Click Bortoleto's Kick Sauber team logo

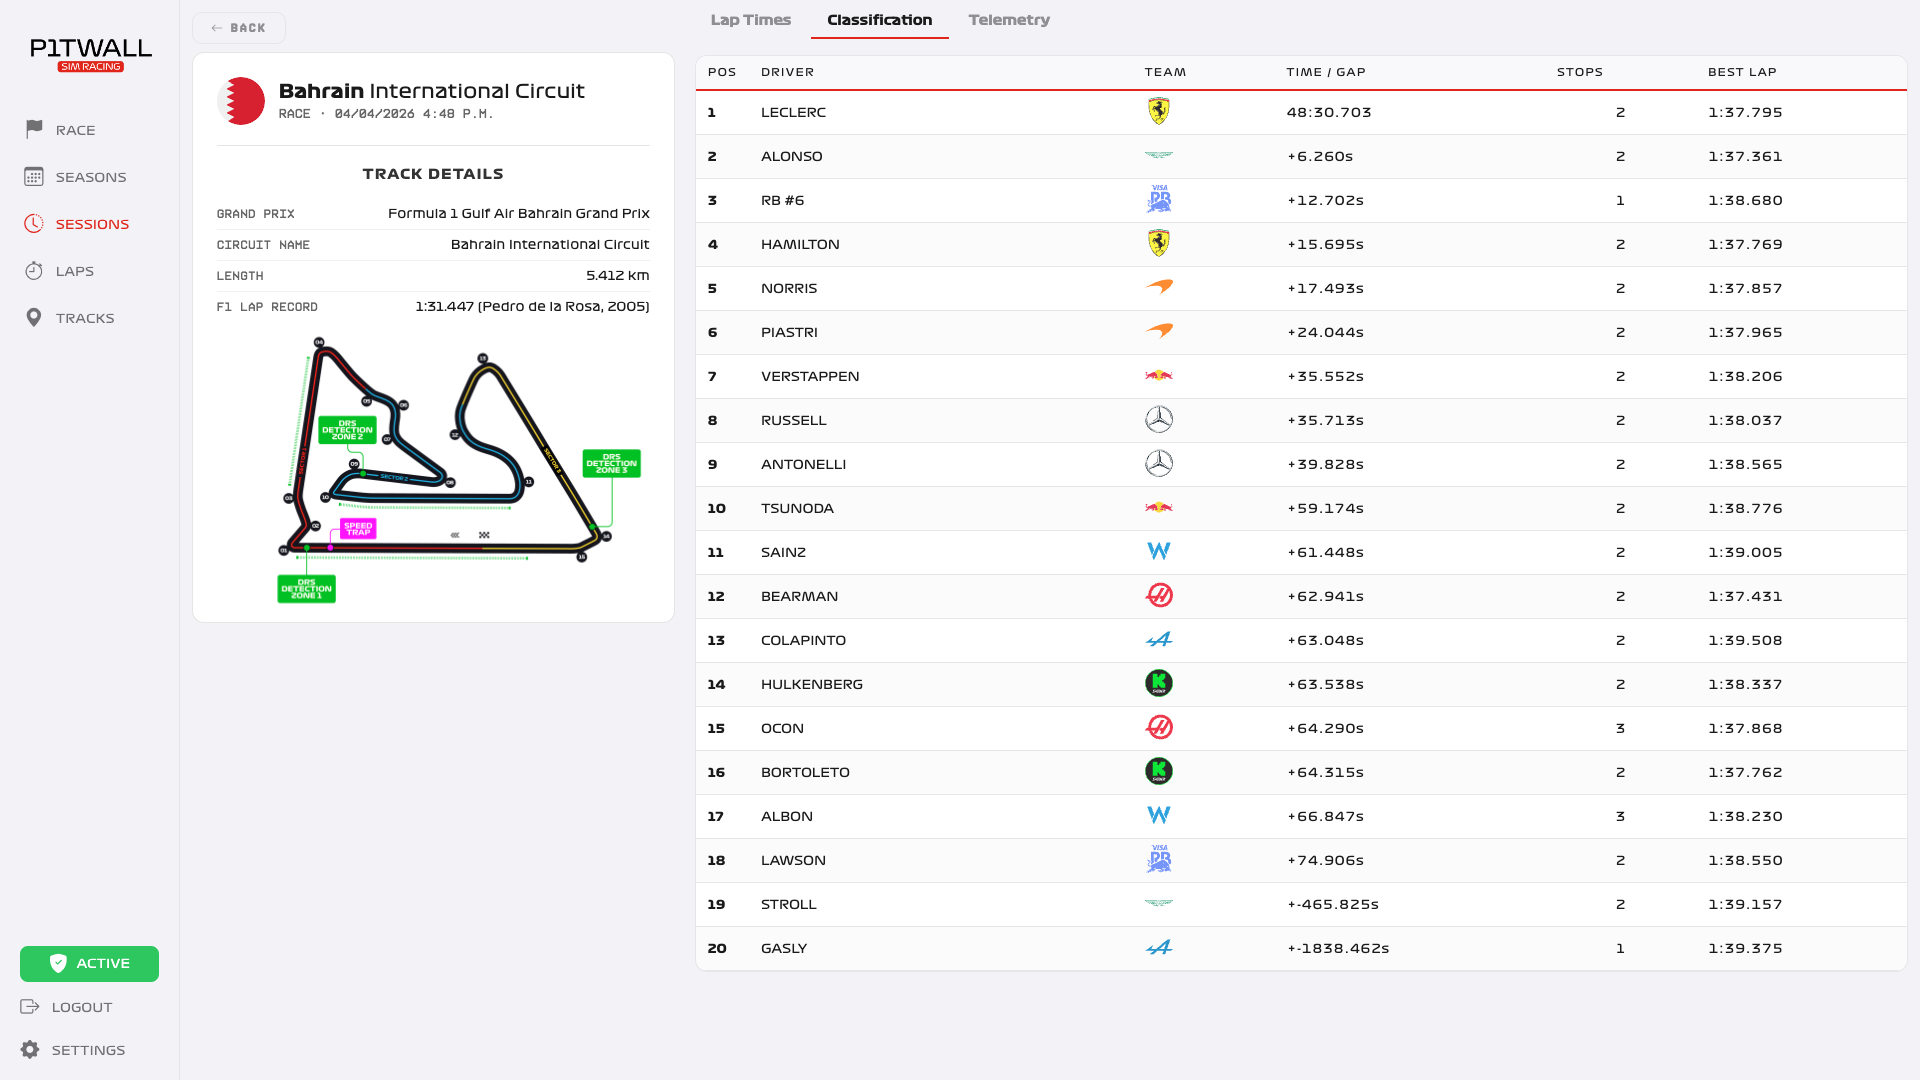coord(1159,772)
